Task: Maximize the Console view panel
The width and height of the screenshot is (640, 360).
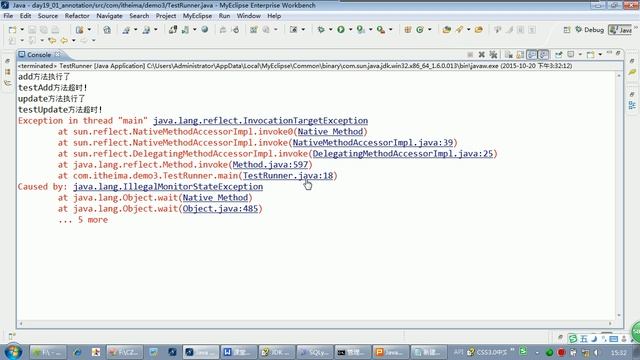Action: click(618, 53)
